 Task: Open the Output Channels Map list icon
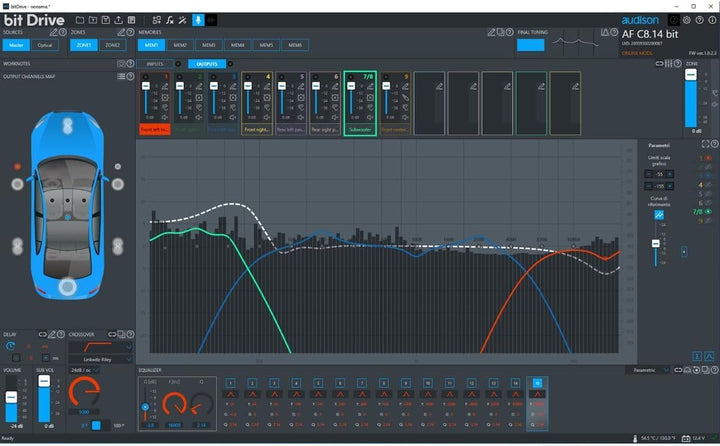[121, 76]
